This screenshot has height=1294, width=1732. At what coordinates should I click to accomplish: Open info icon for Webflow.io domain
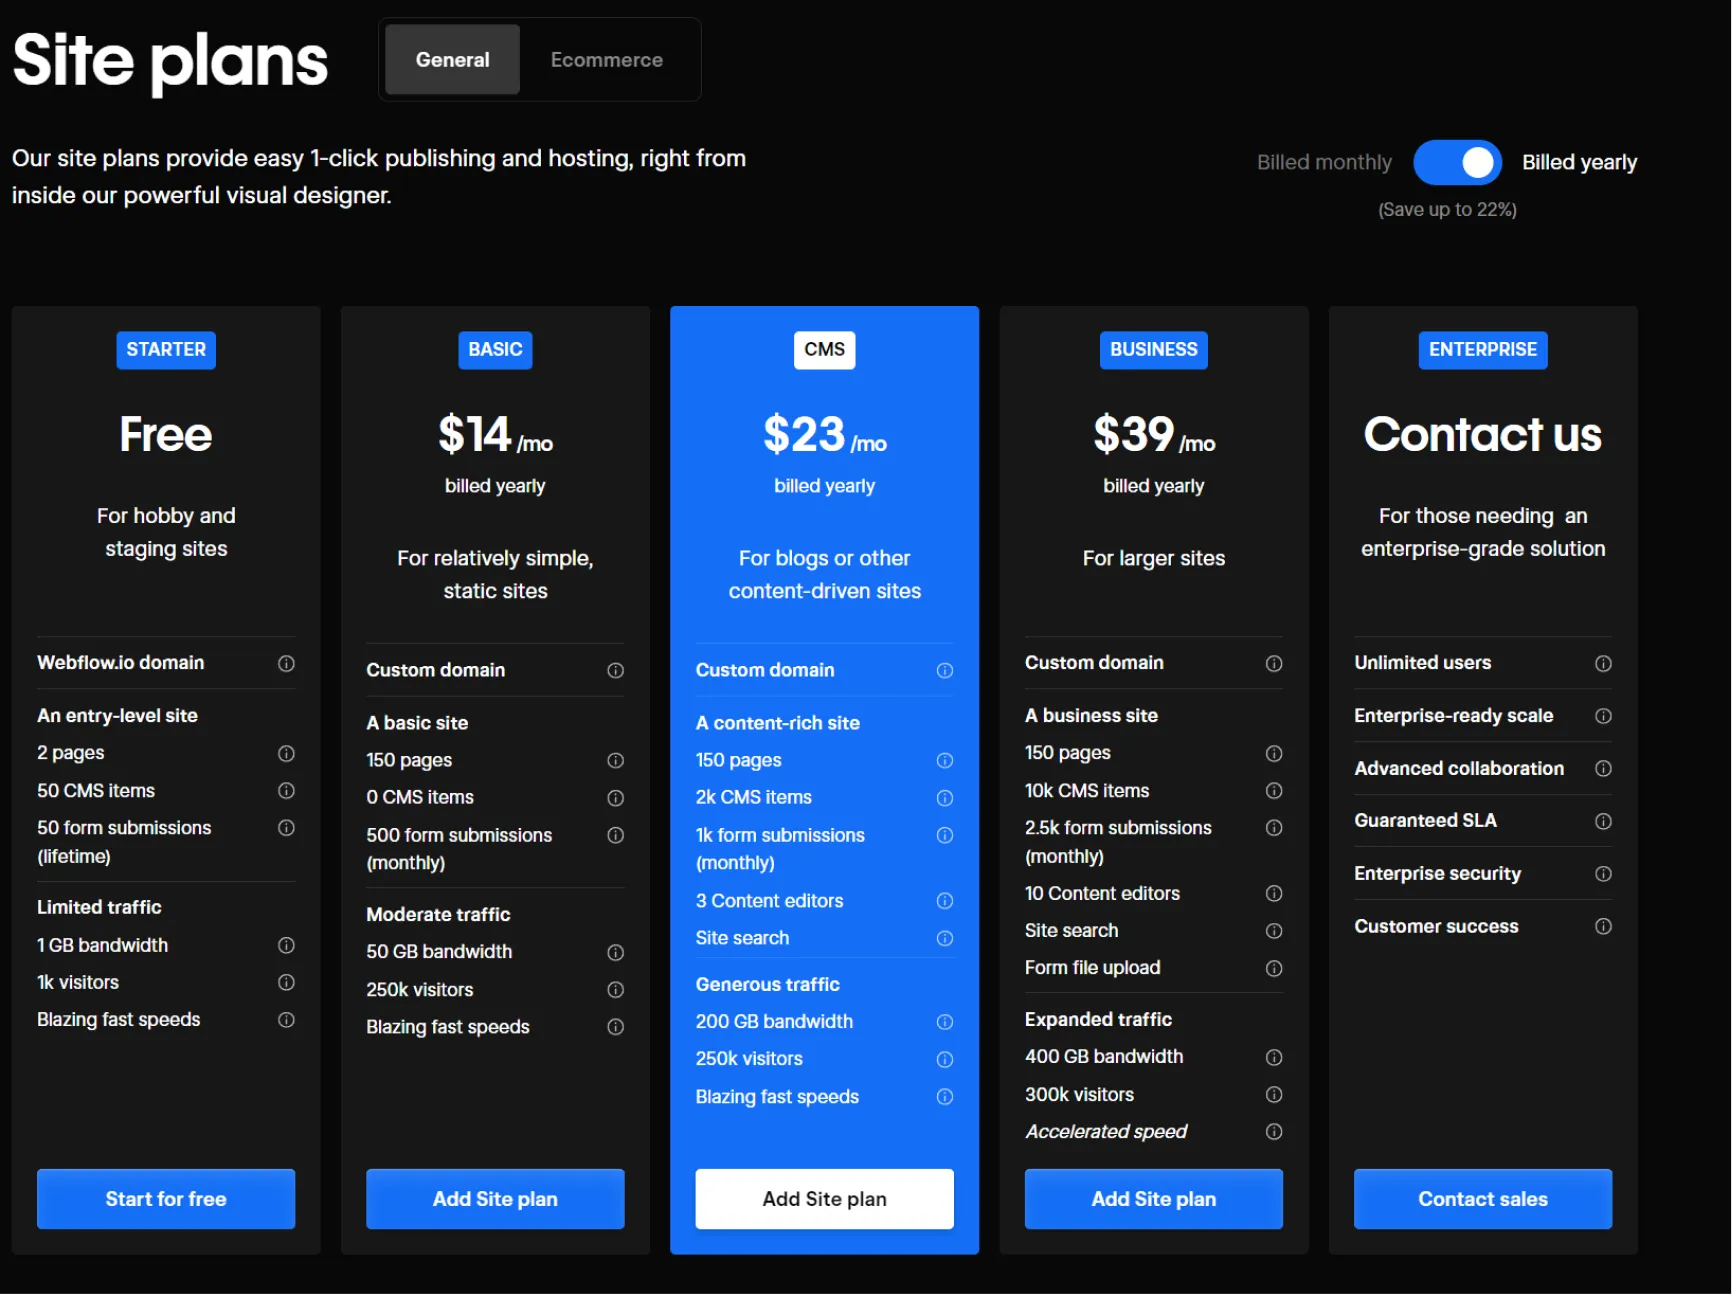[286, 663]
